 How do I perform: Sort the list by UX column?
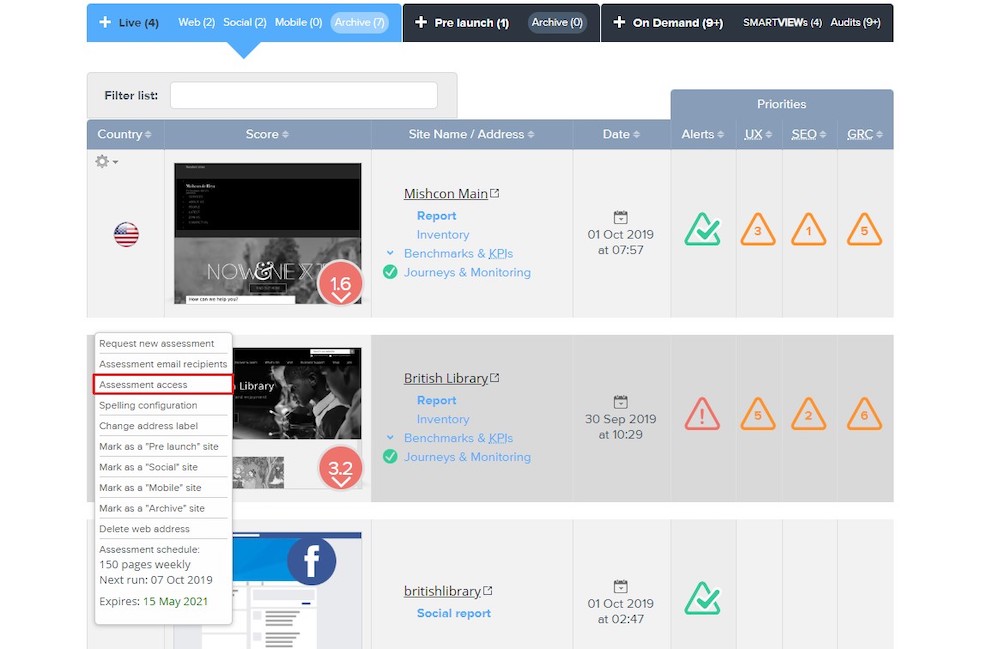point(759,134)
